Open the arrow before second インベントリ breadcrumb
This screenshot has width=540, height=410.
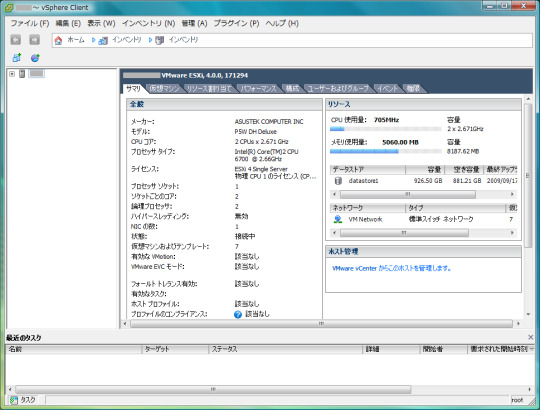(150, 40)
